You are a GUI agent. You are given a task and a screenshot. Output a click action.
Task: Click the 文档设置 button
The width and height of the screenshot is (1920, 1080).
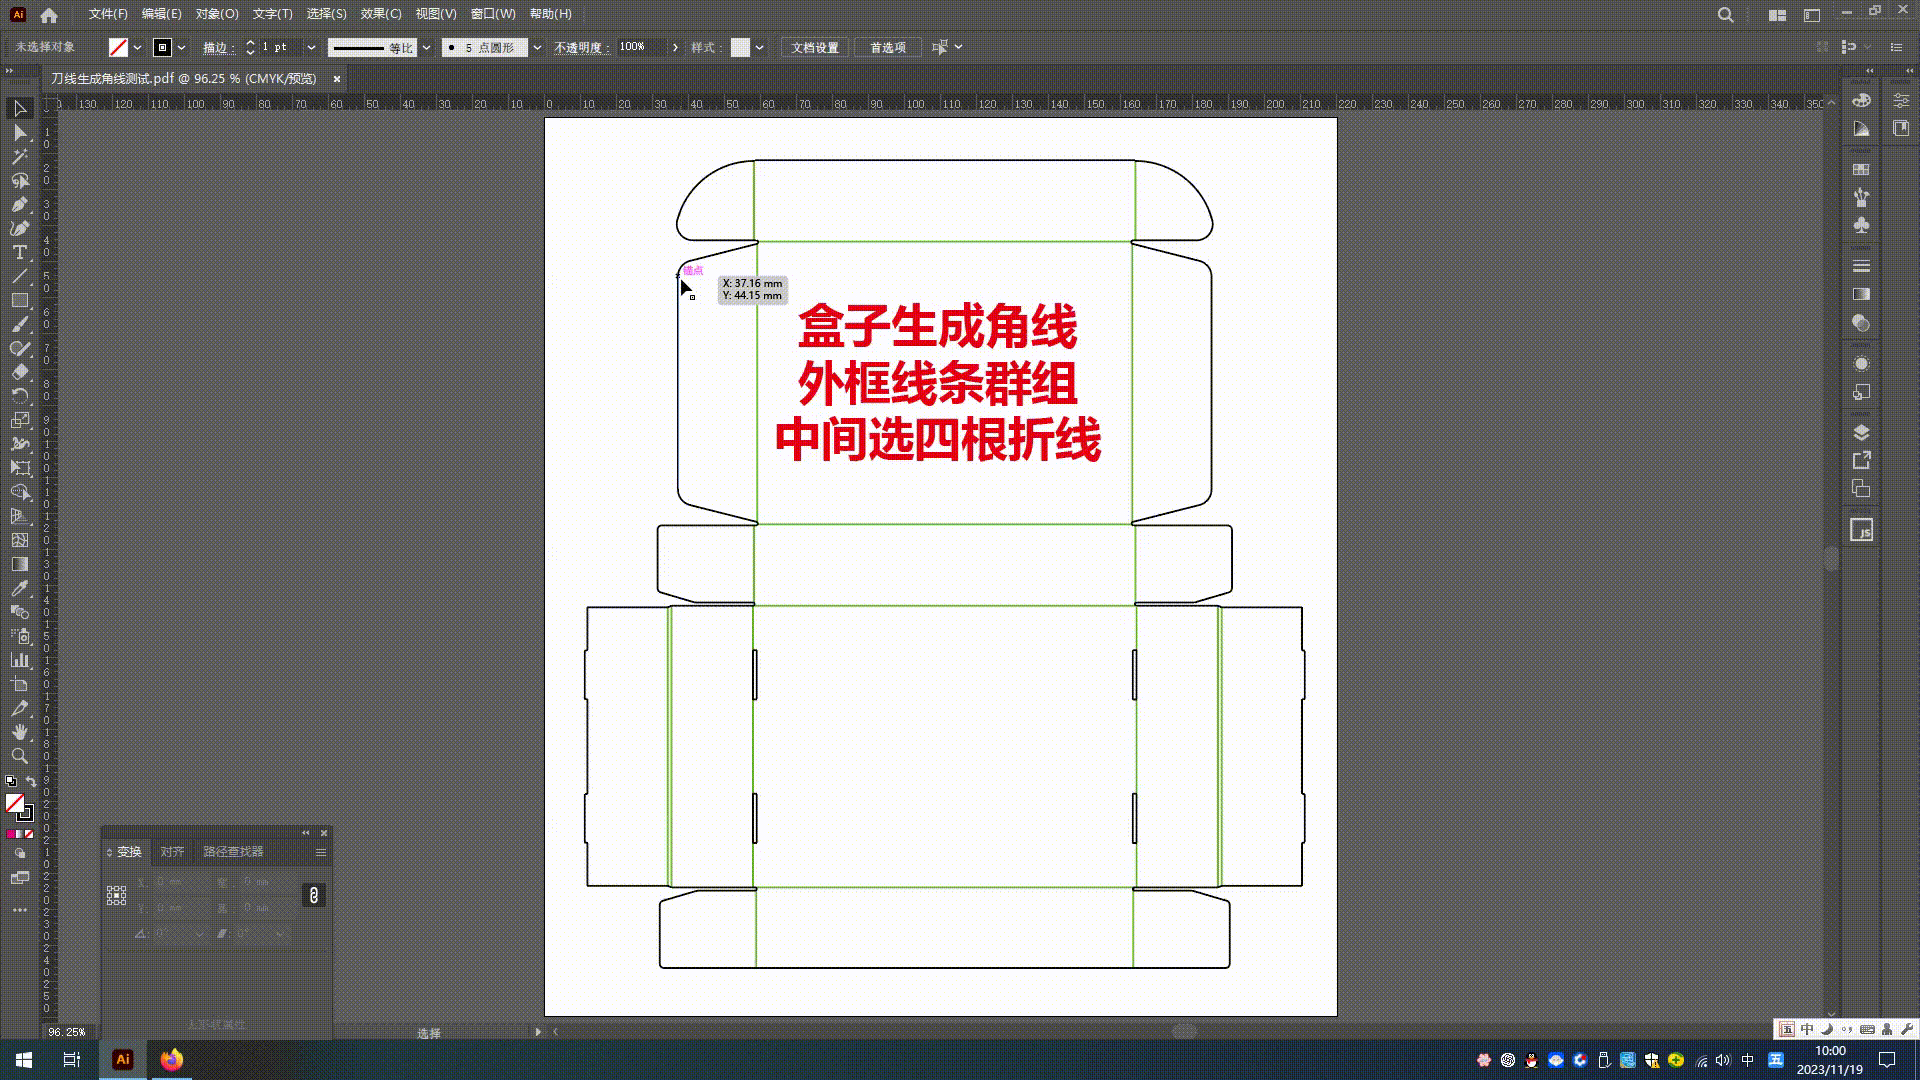[x=815, y=47]
